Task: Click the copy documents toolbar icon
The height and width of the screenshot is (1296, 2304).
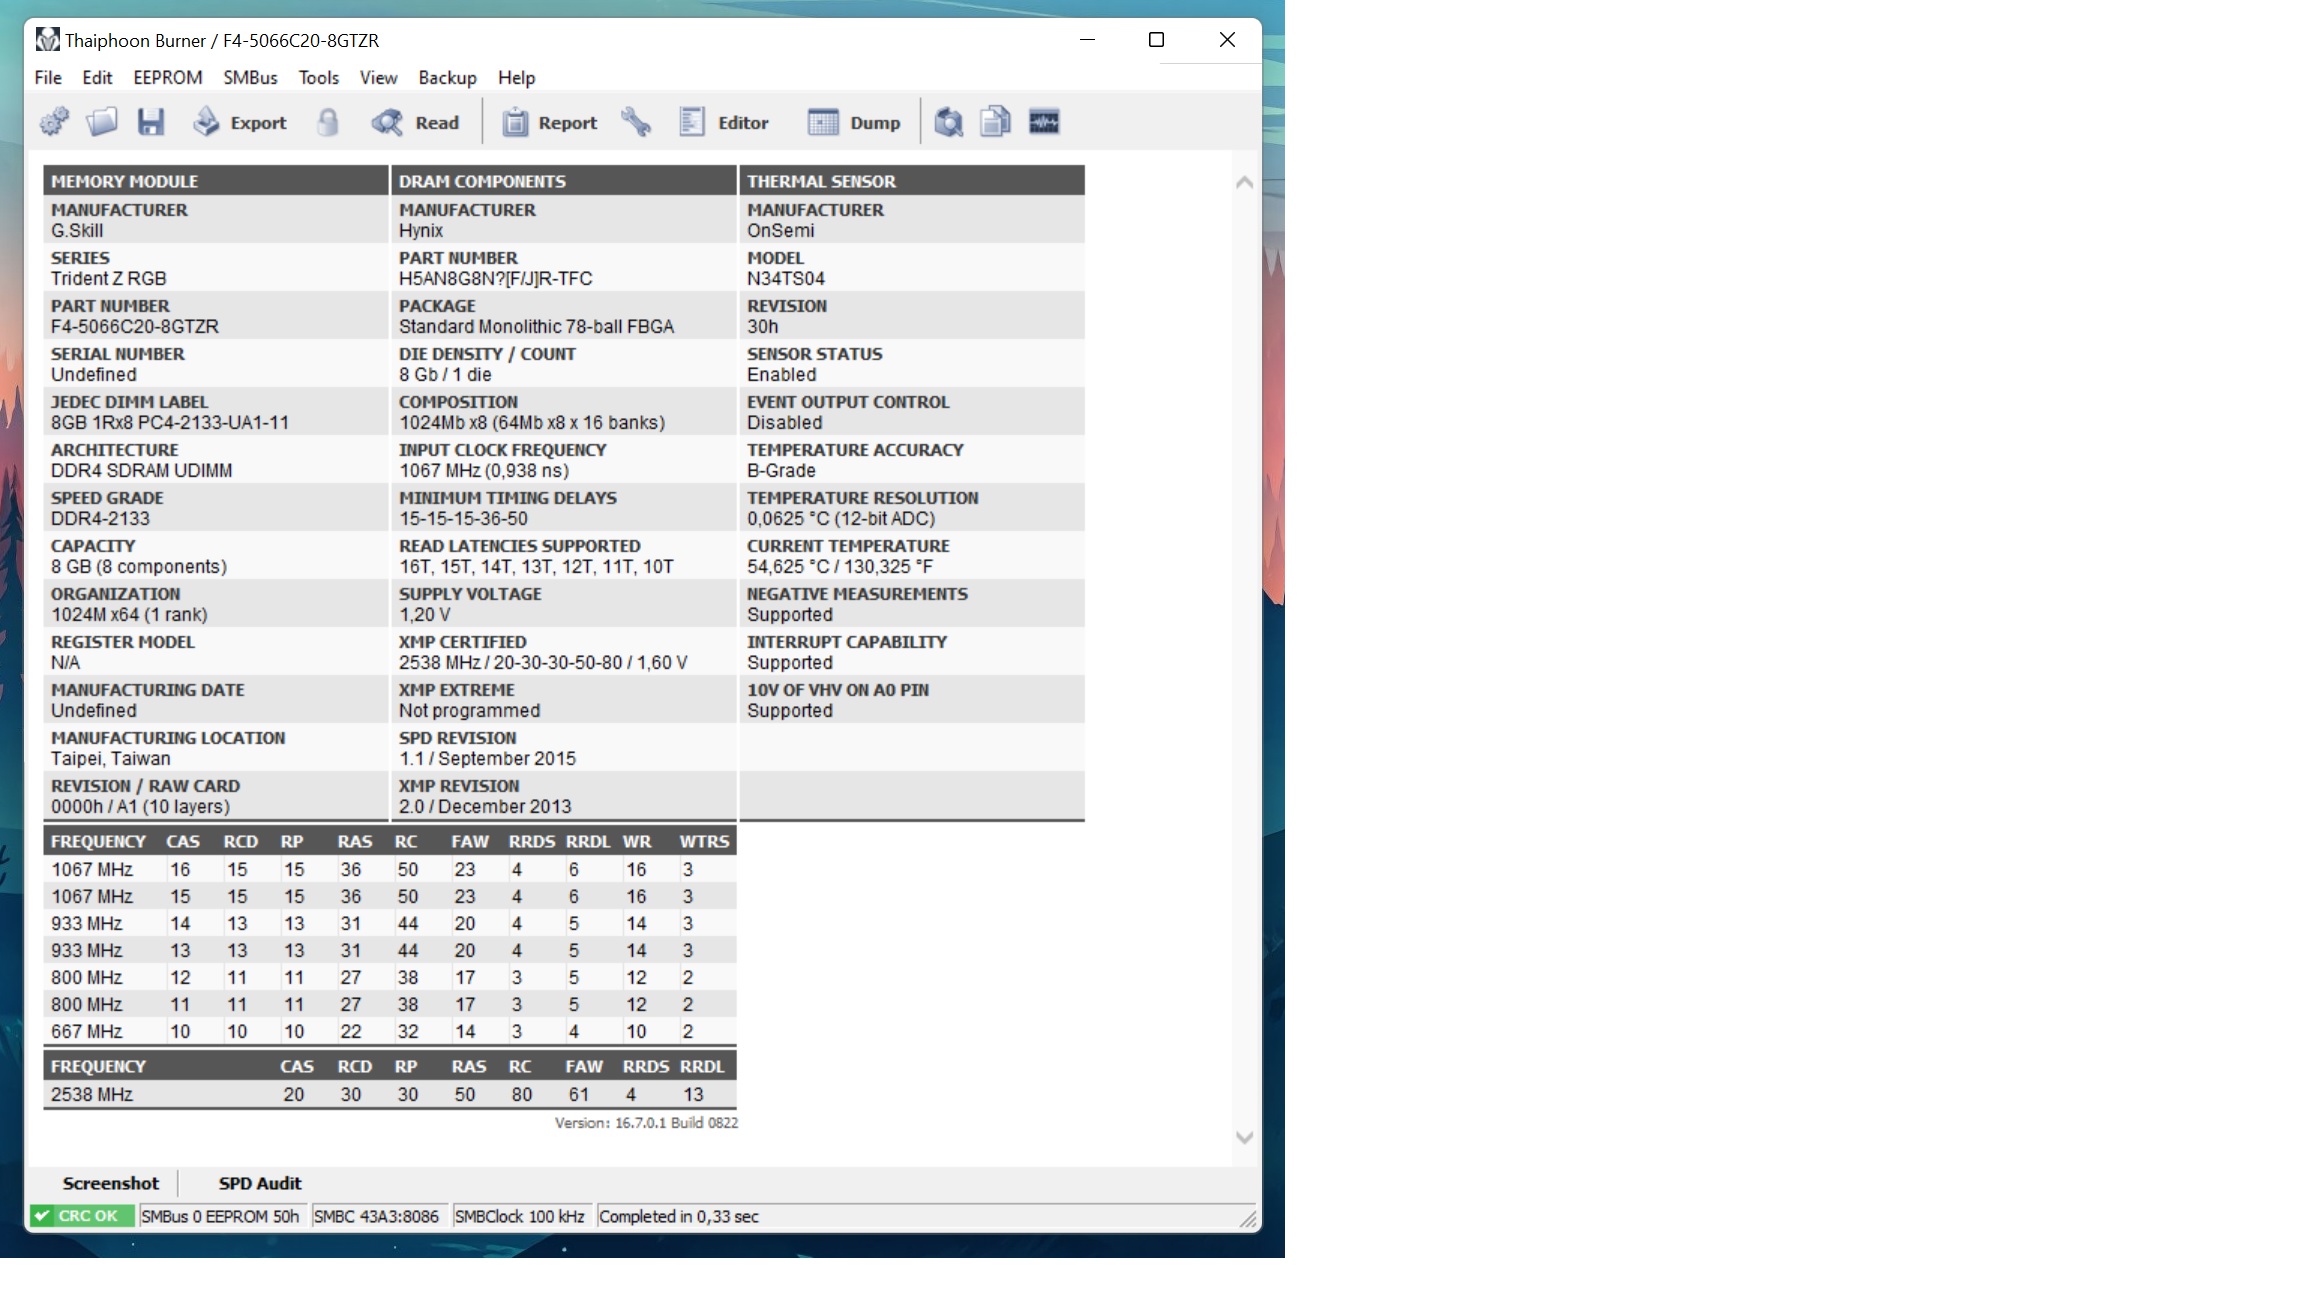Action: point(995,122)
